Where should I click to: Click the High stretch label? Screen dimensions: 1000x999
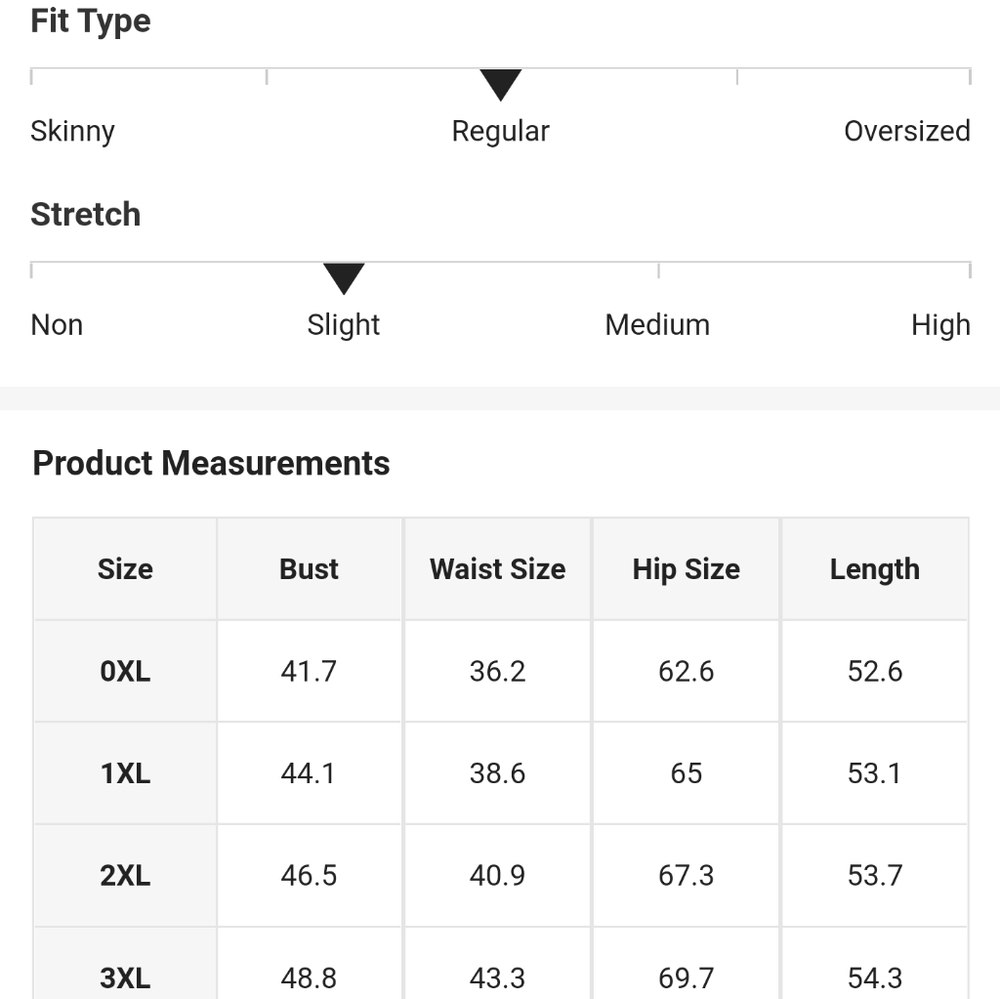pos(941,325)
